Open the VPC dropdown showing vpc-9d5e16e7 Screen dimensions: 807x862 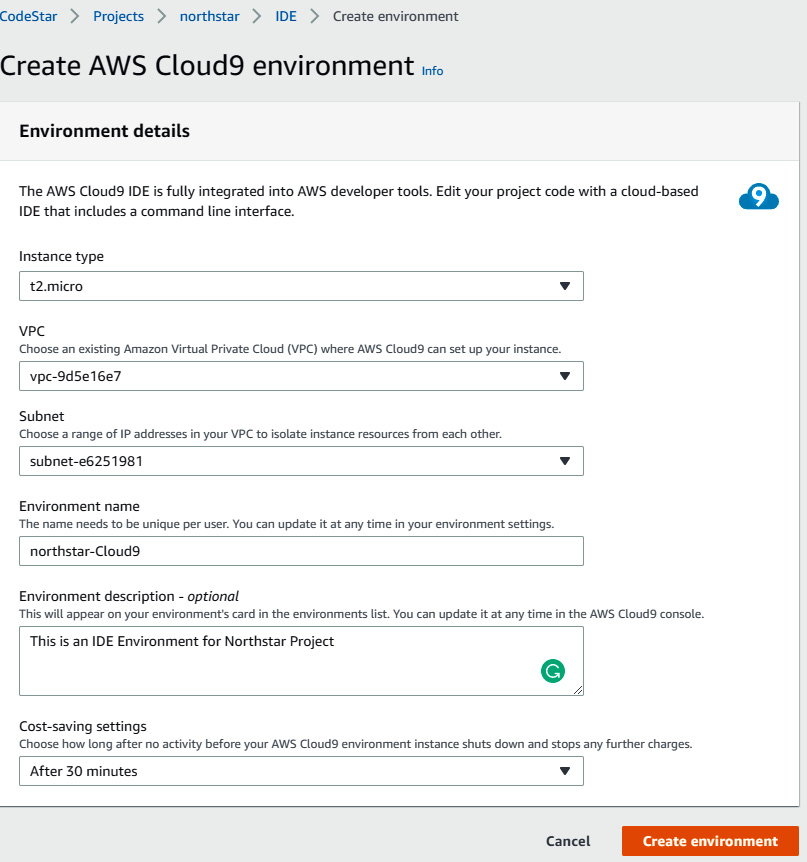(301, 376)
